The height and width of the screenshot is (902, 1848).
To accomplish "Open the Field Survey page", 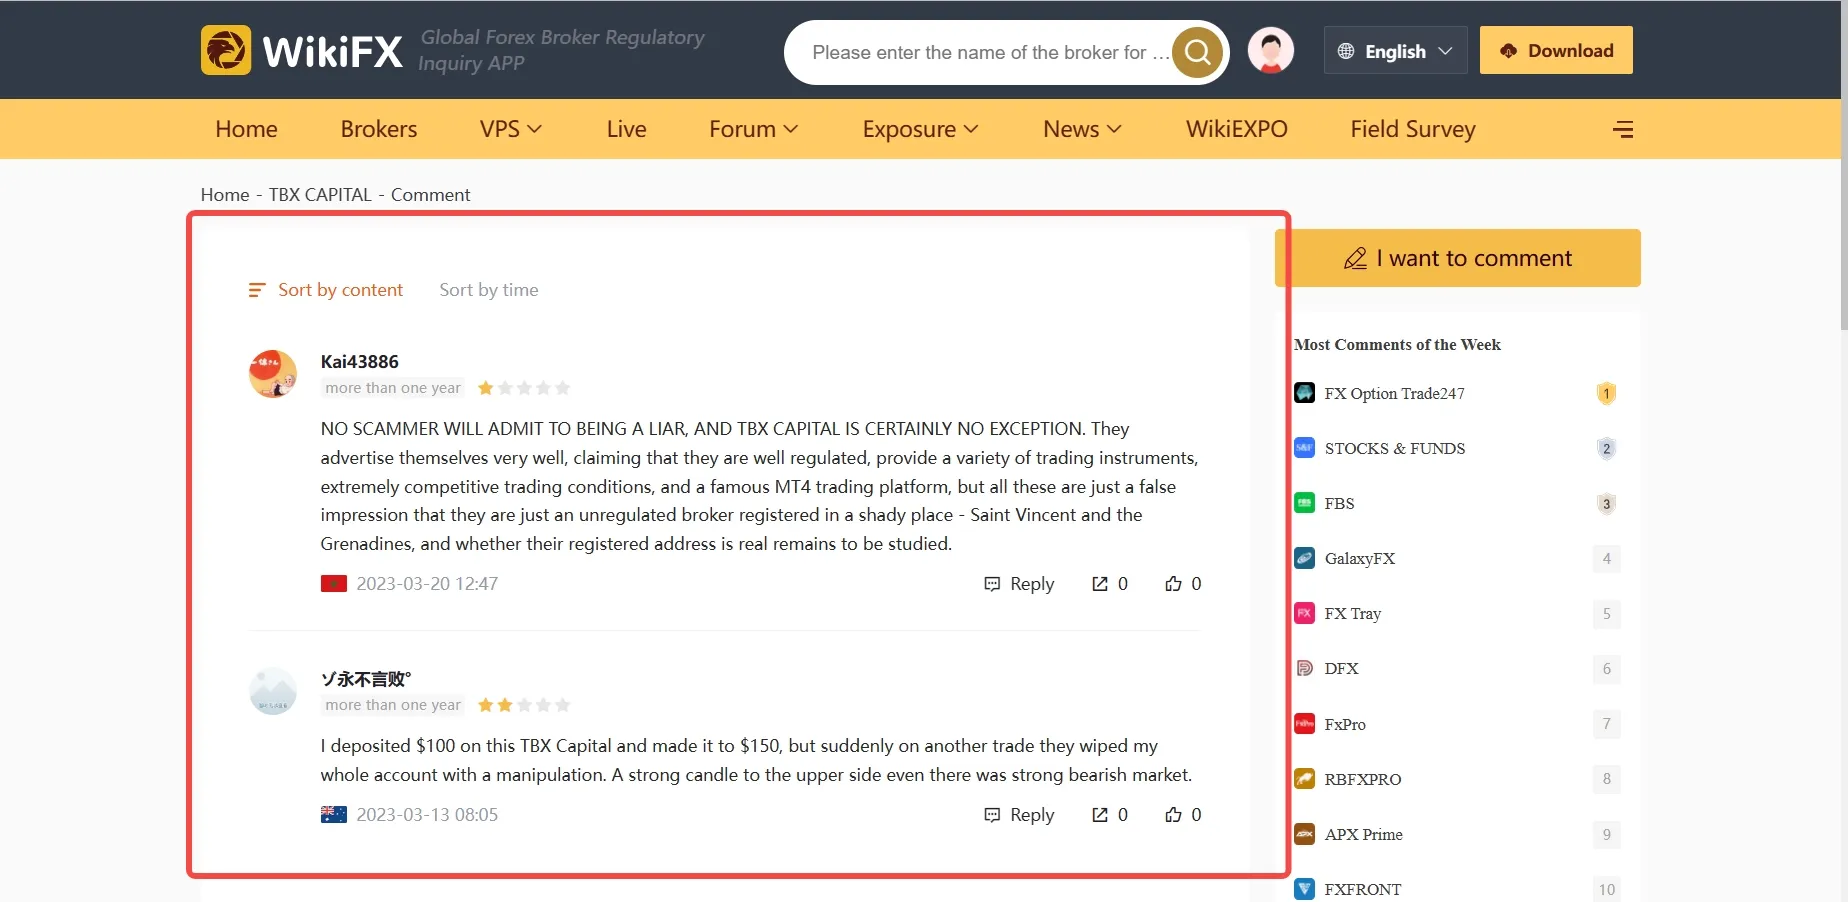I will (1413, 129).
